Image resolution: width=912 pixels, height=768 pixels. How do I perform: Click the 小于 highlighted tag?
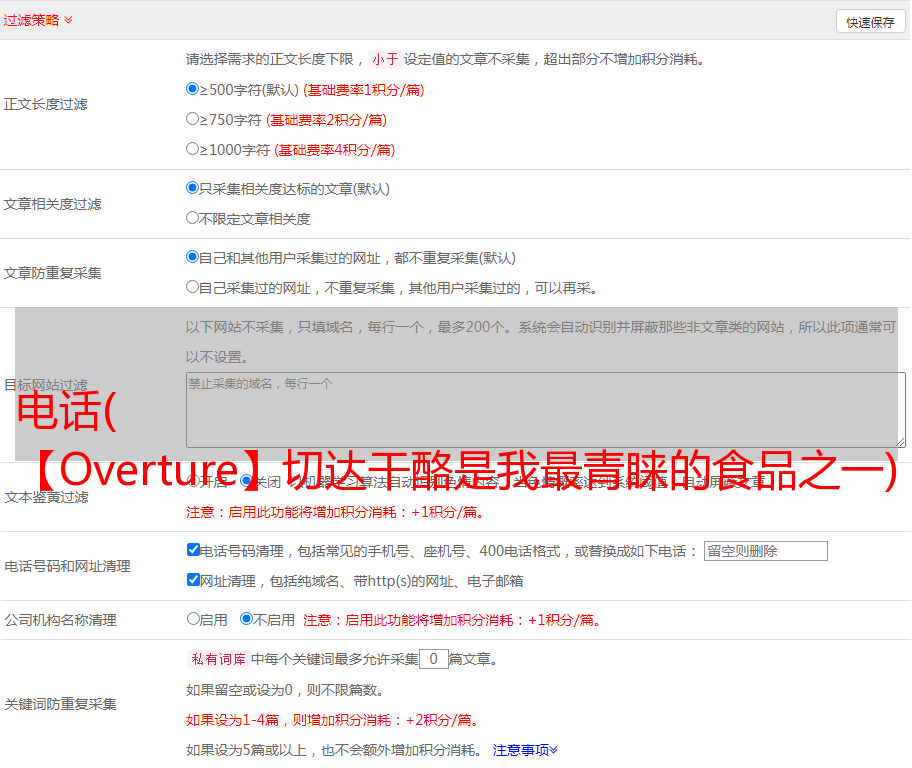pos(385,59)
